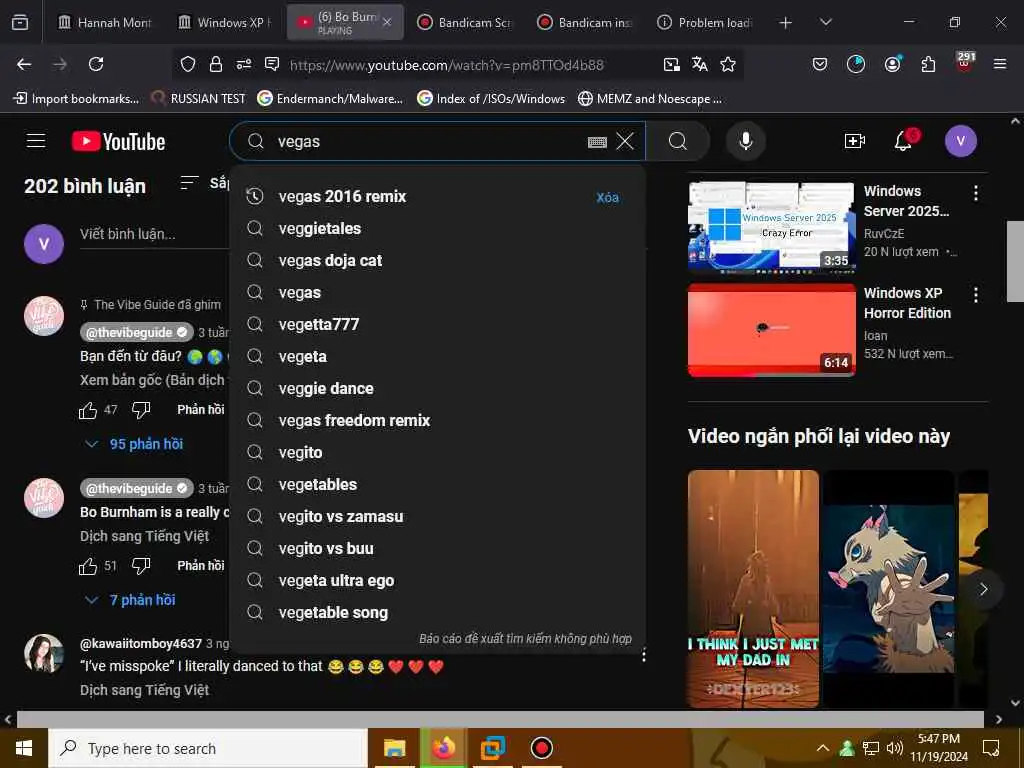
Task: Translate this page icon in address bar
Action: [x=699, y=64]
